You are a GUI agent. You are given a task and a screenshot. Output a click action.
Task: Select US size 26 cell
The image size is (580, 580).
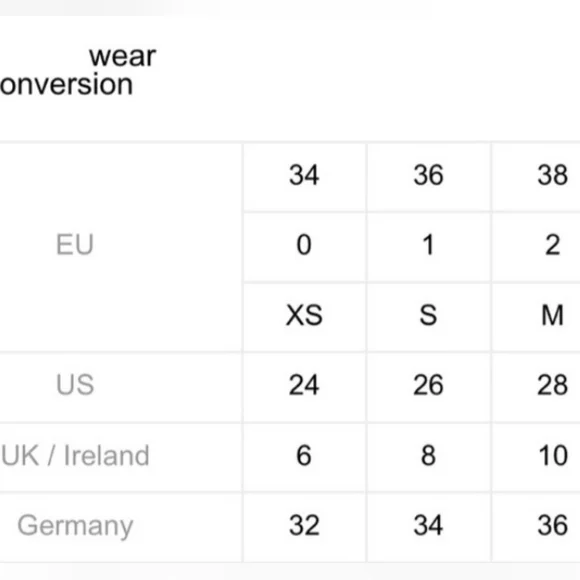pos(428,385)
